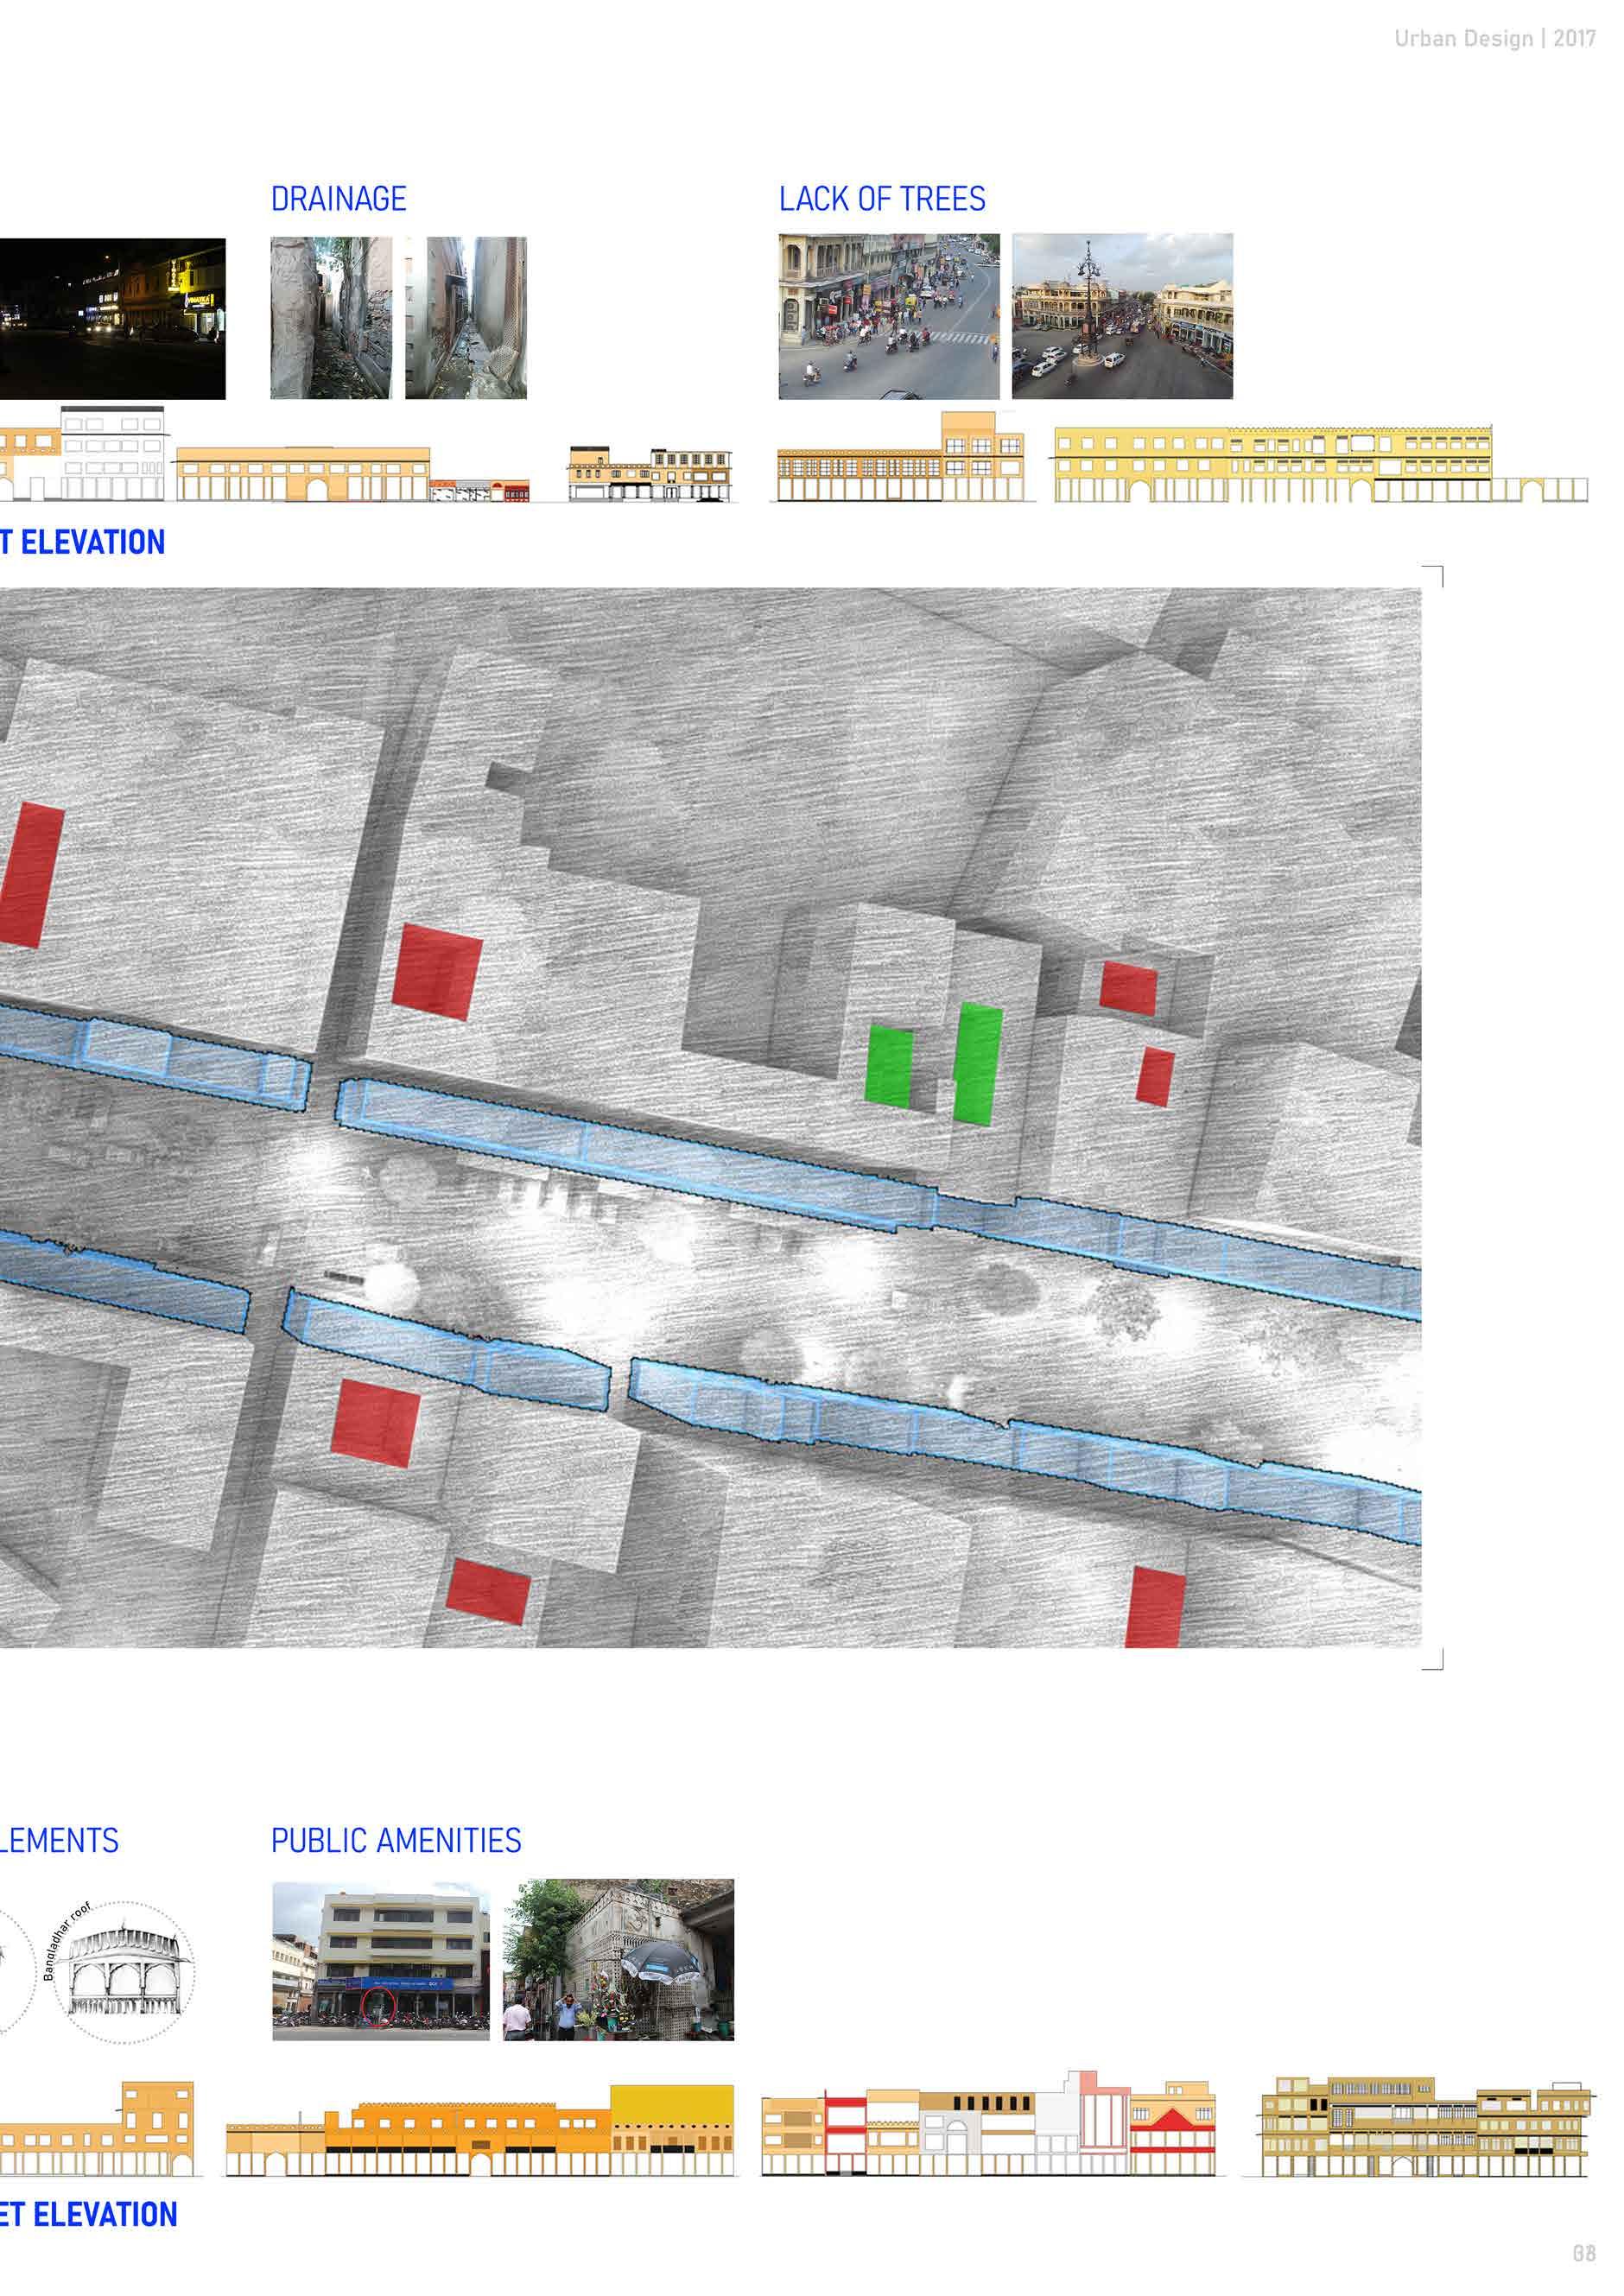
Task: Click the smallest red block on the map
Action: (x=1156, y=1076)
